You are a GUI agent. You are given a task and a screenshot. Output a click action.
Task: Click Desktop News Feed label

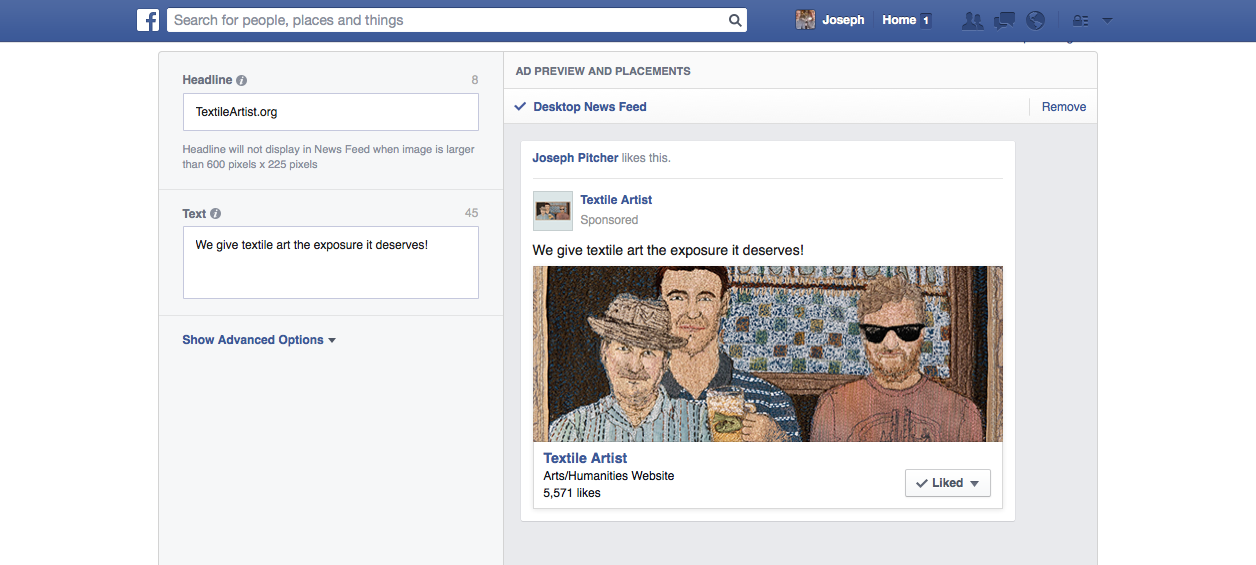pyautogui.click(x=590, y=107)
